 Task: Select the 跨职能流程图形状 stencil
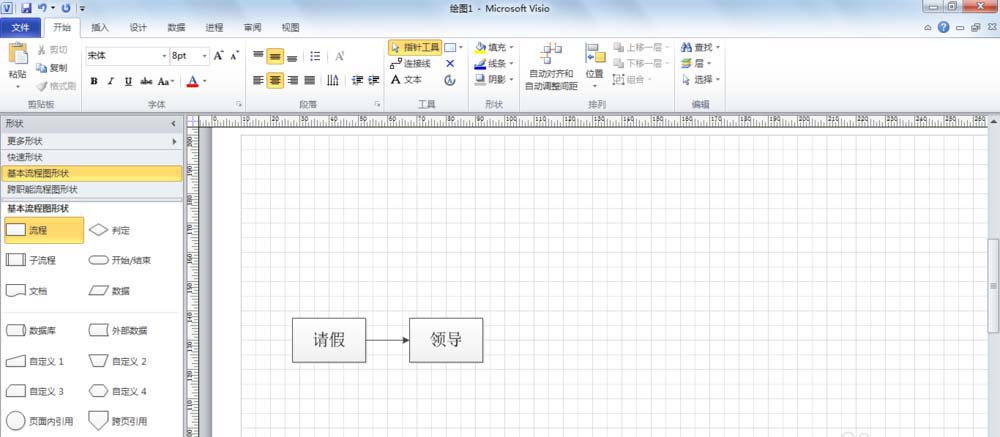tap(92, 189)
